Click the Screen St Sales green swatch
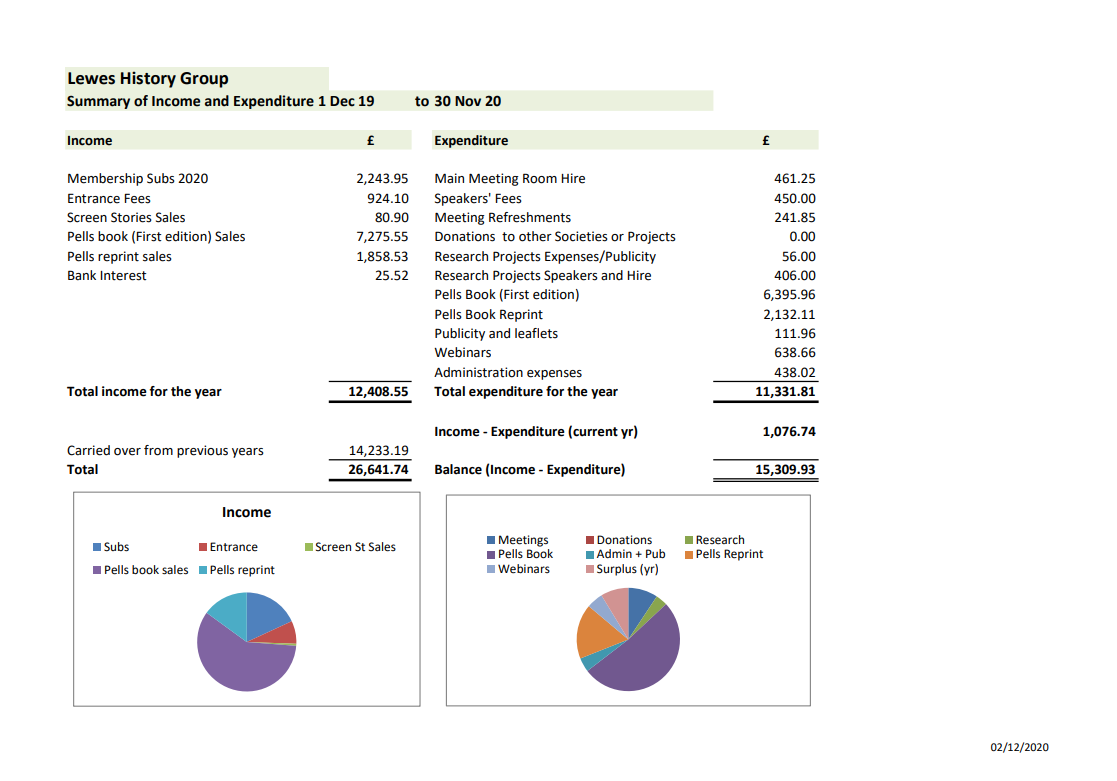The height and width of the screenshot is (781, 1117). (x=309, y=547)
